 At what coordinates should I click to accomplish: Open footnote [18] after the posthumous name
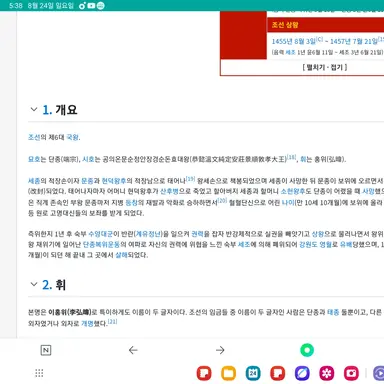(291, 157)
